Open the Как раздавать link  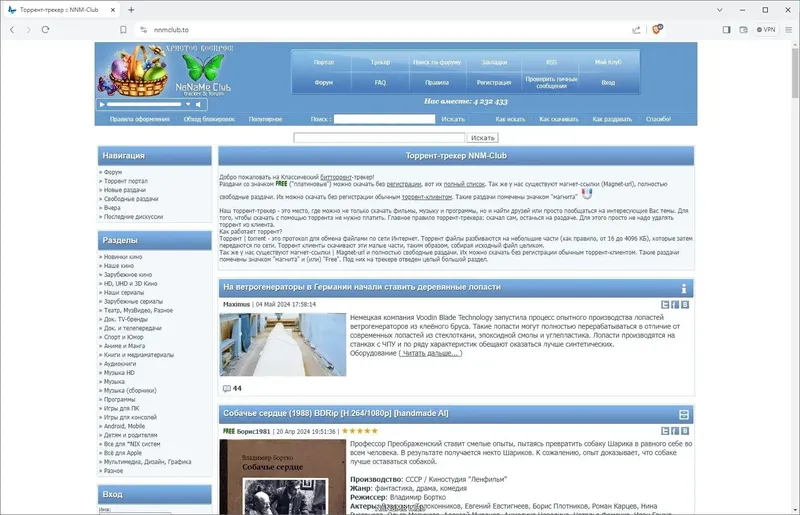tap(612, 119)
